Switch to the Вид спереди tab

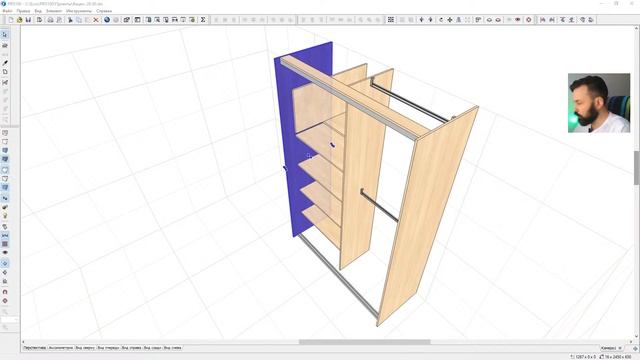point(108,348)
